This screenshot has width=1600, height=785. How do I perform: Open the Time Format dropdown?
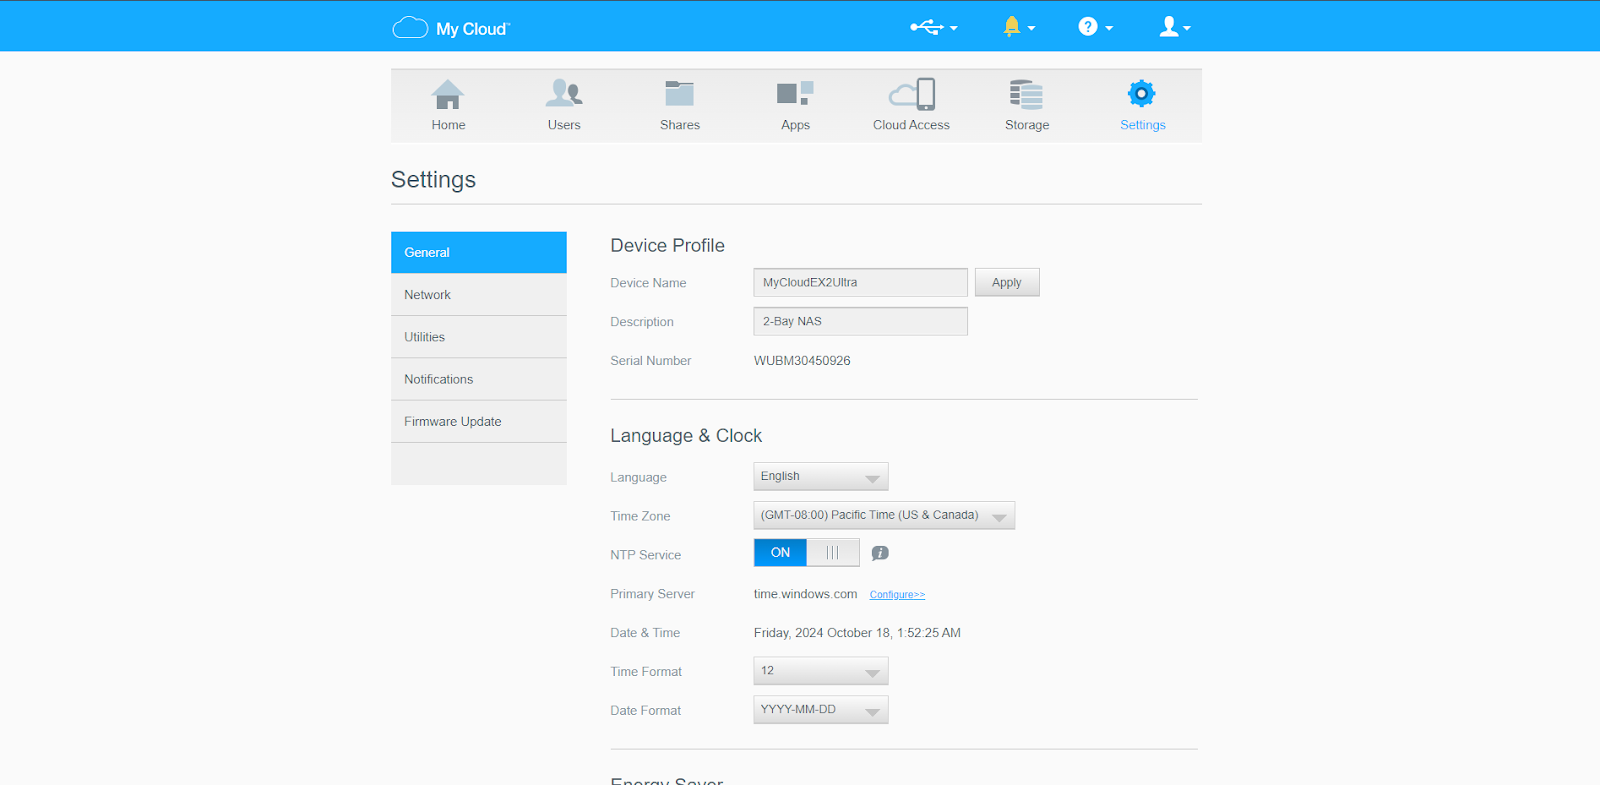[x=821, y=671]
